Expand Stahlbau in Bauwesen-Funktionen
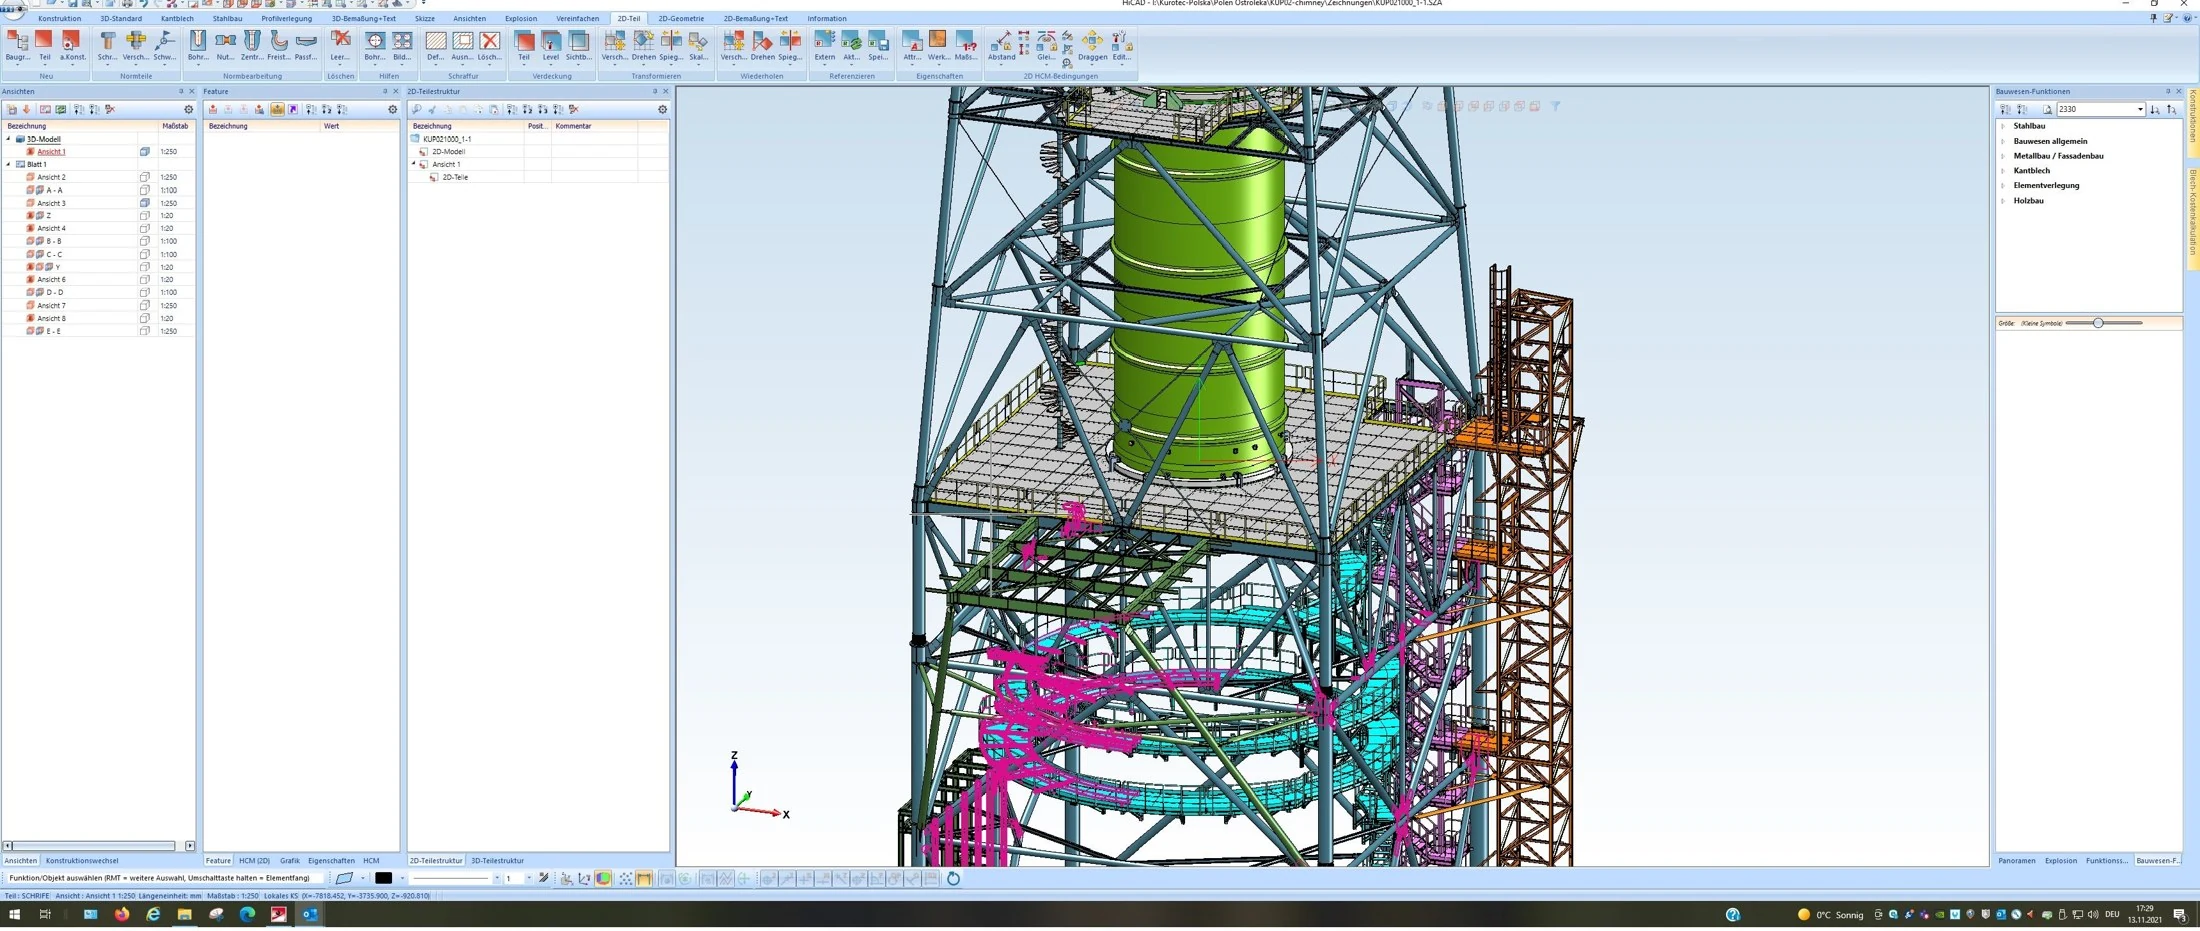The width and height of the screenshot is (2200, 931). 2003,126
